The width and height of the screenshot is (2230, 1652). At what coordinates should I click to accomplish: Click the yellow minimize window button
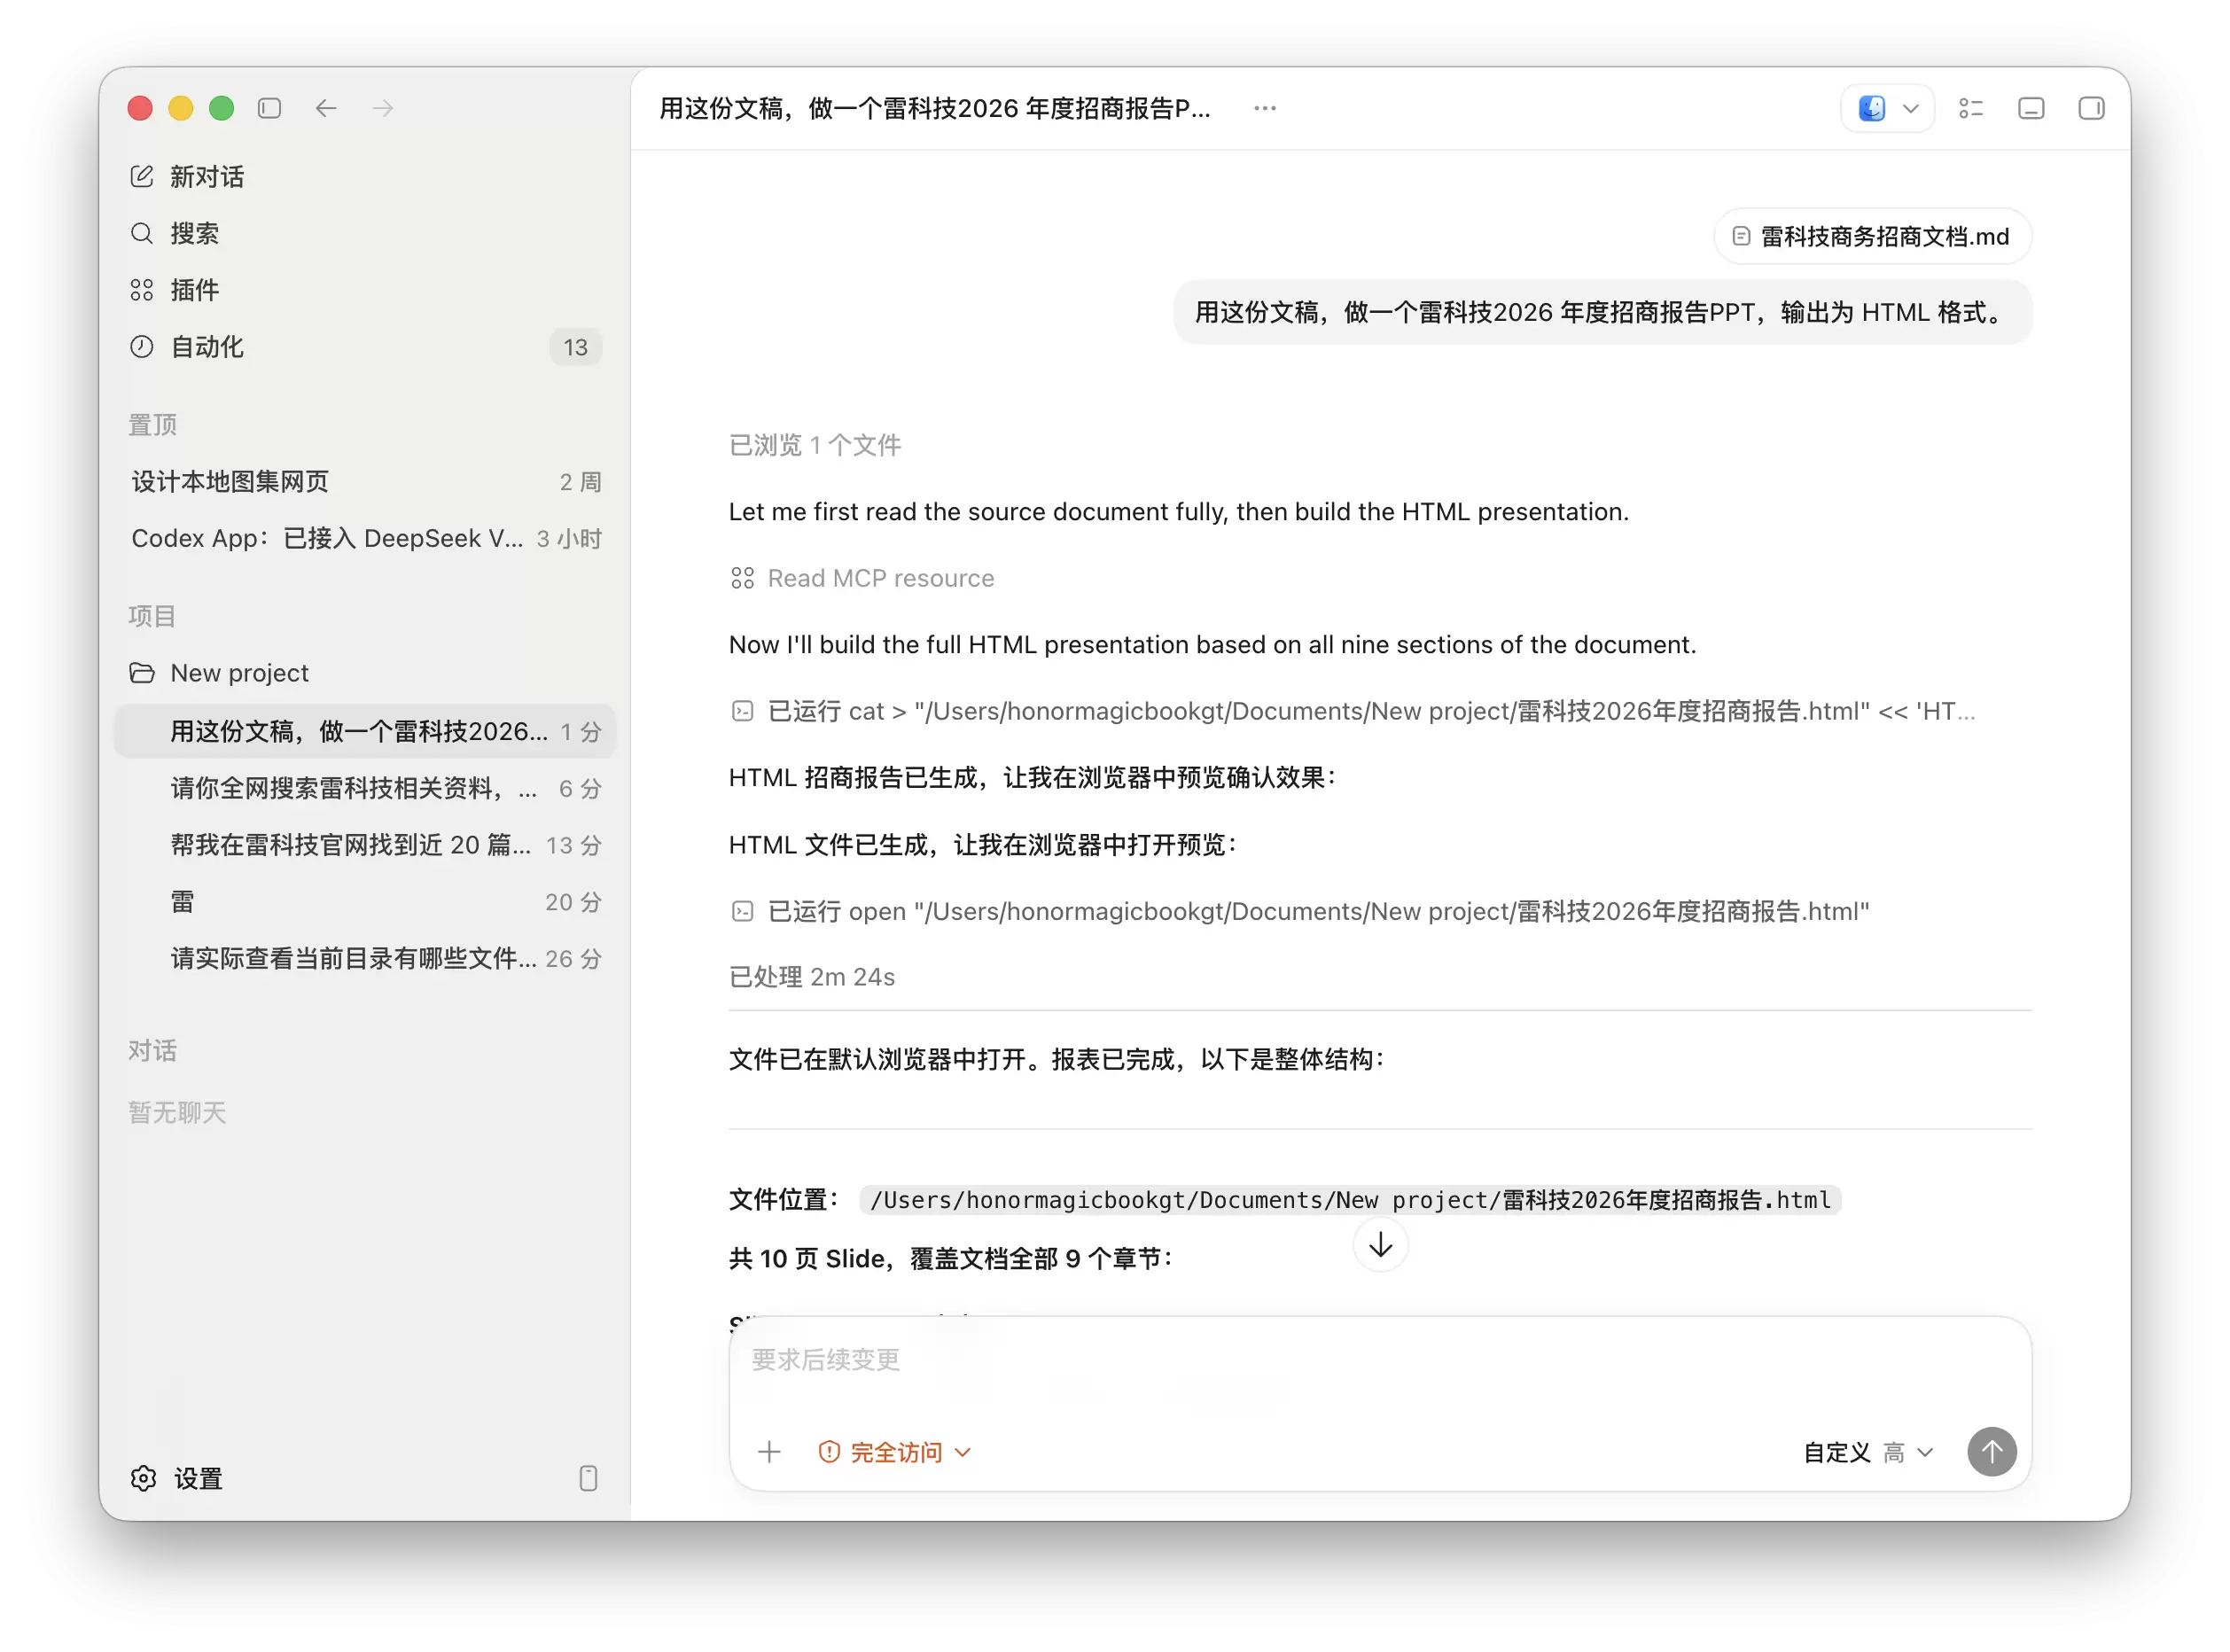click(181, 108)
